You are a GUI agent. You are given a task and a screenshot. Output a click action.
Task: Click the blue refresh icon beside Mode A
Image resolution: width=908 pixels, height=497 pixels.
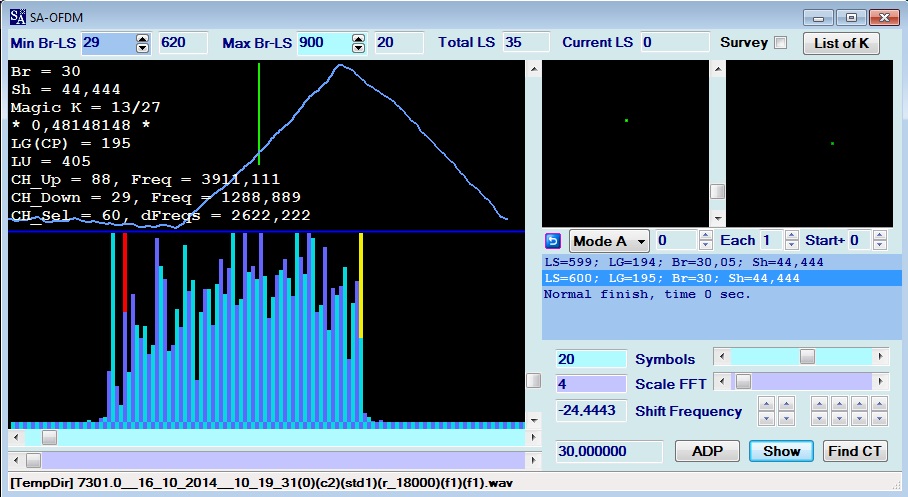click(553, 241)
